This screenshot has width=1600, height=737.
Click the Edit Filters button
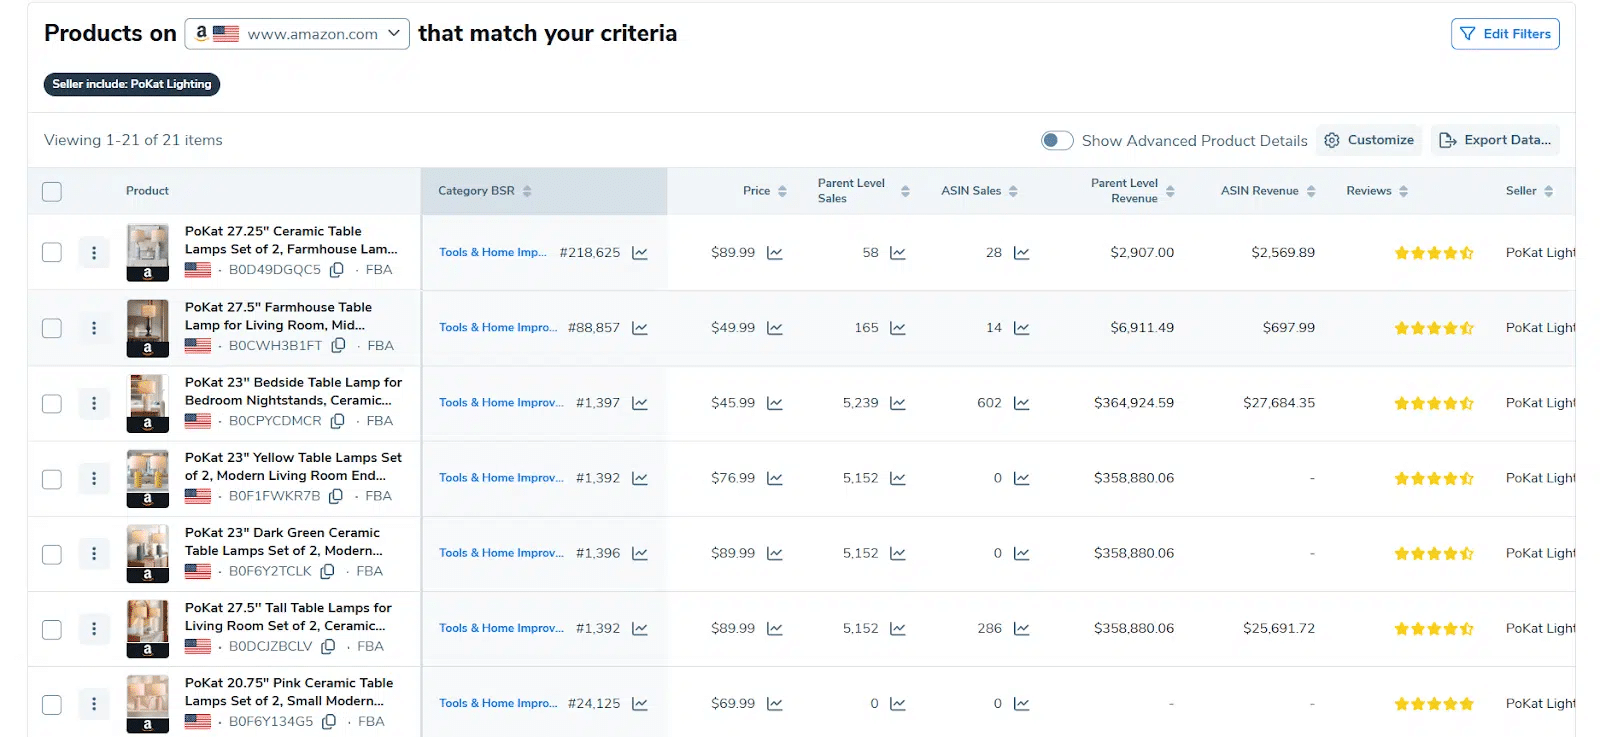click(1505, 34)
